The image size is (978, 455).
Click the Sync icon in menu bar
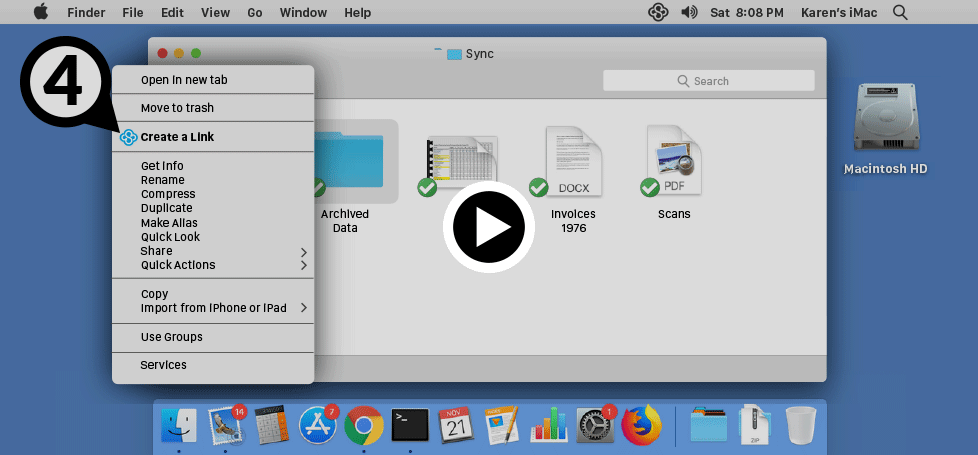coord(657,13)
